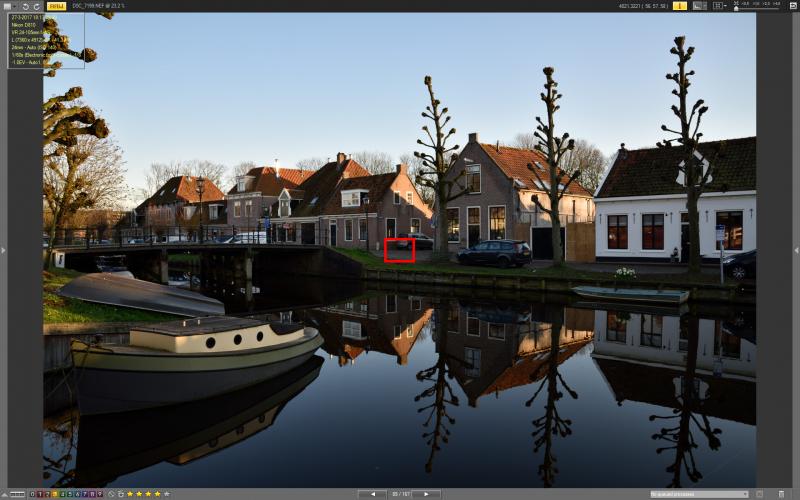Viewport: 800px width, 500px height.
Task: Apply the red color label 1
Action: [x=40, y=494]
